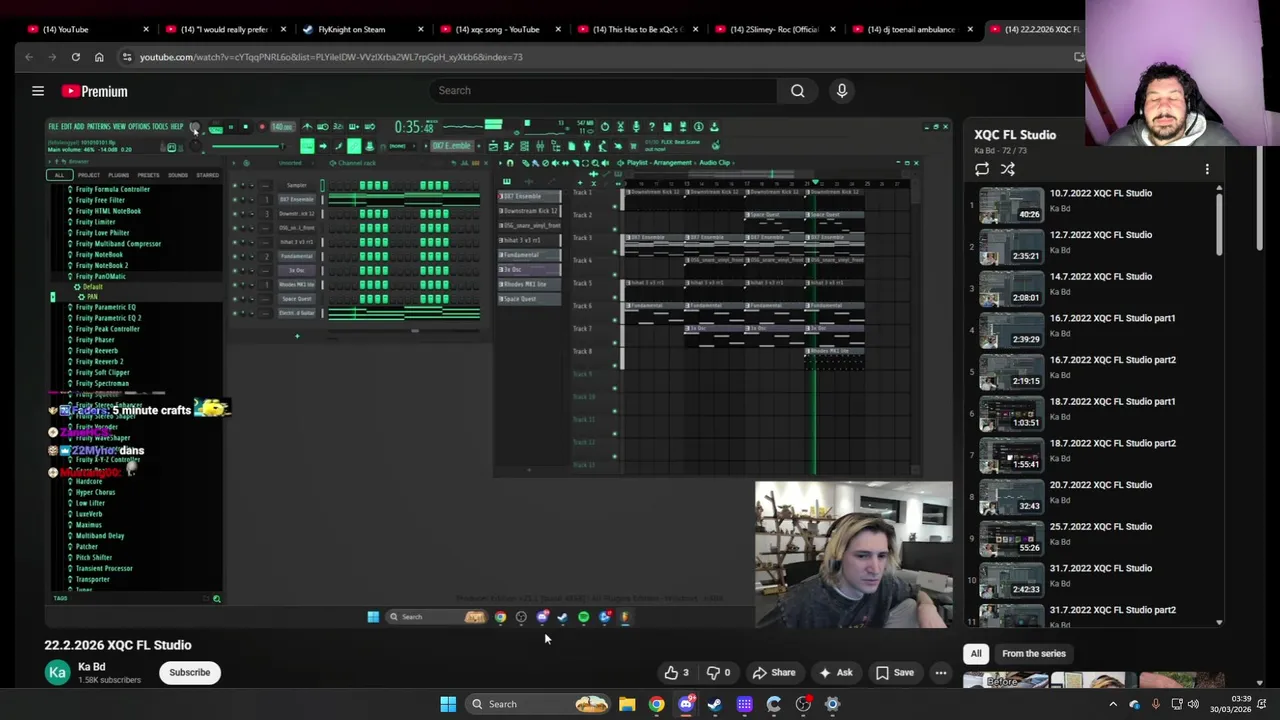Close the first (14) YouTube tab
This screenshot has height=720, width=1280.
146,29
